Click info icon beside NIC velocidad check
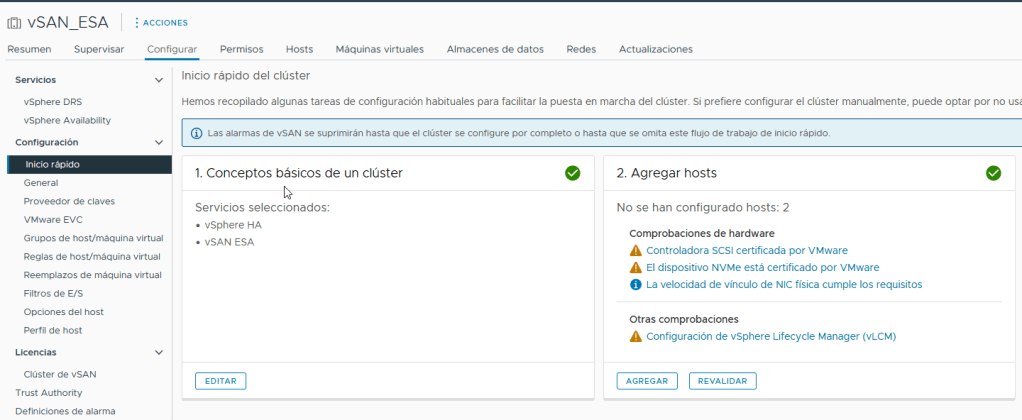This screenshot has height=420, width=1022. (x=636, y=285)
